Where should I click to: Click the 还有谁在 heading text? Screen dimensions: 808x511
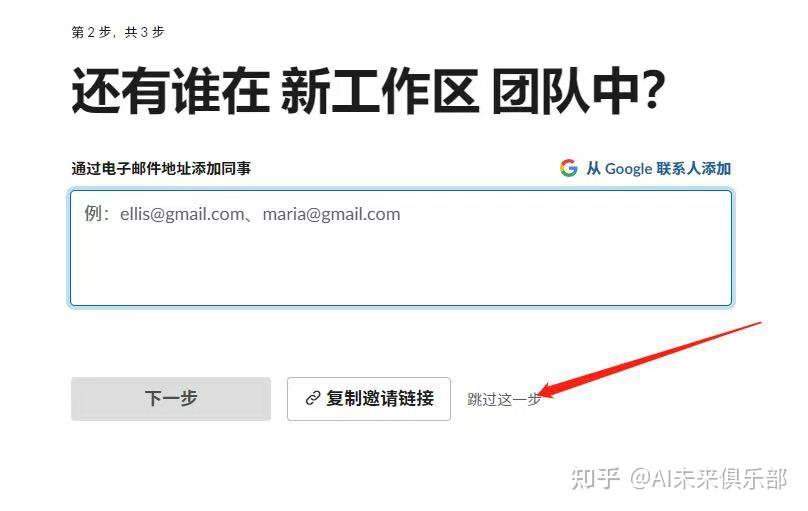(171, 91)
